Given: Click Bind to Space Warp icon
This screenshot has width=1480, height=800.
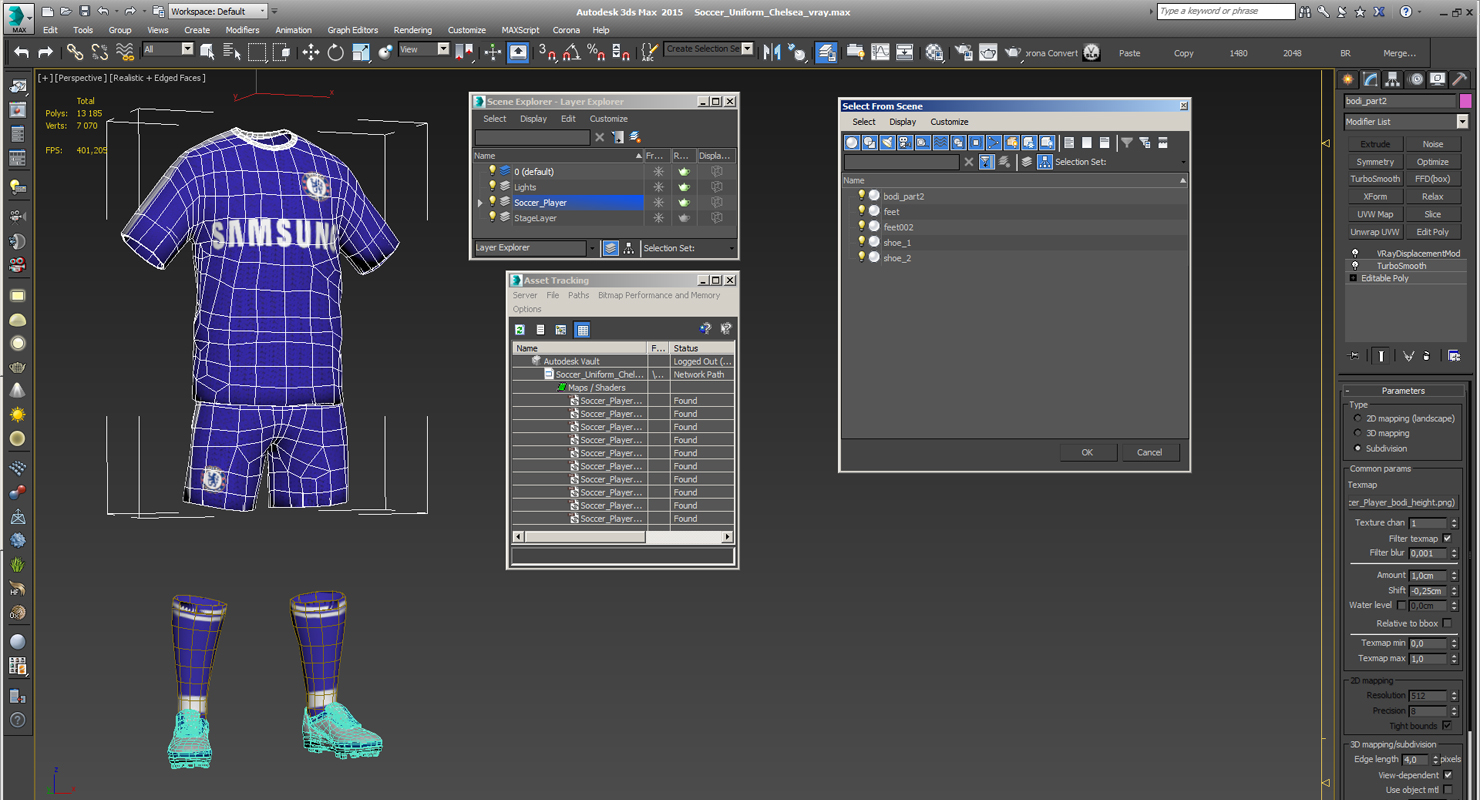Looking at the screenshot, I should [x=125, y=52].
